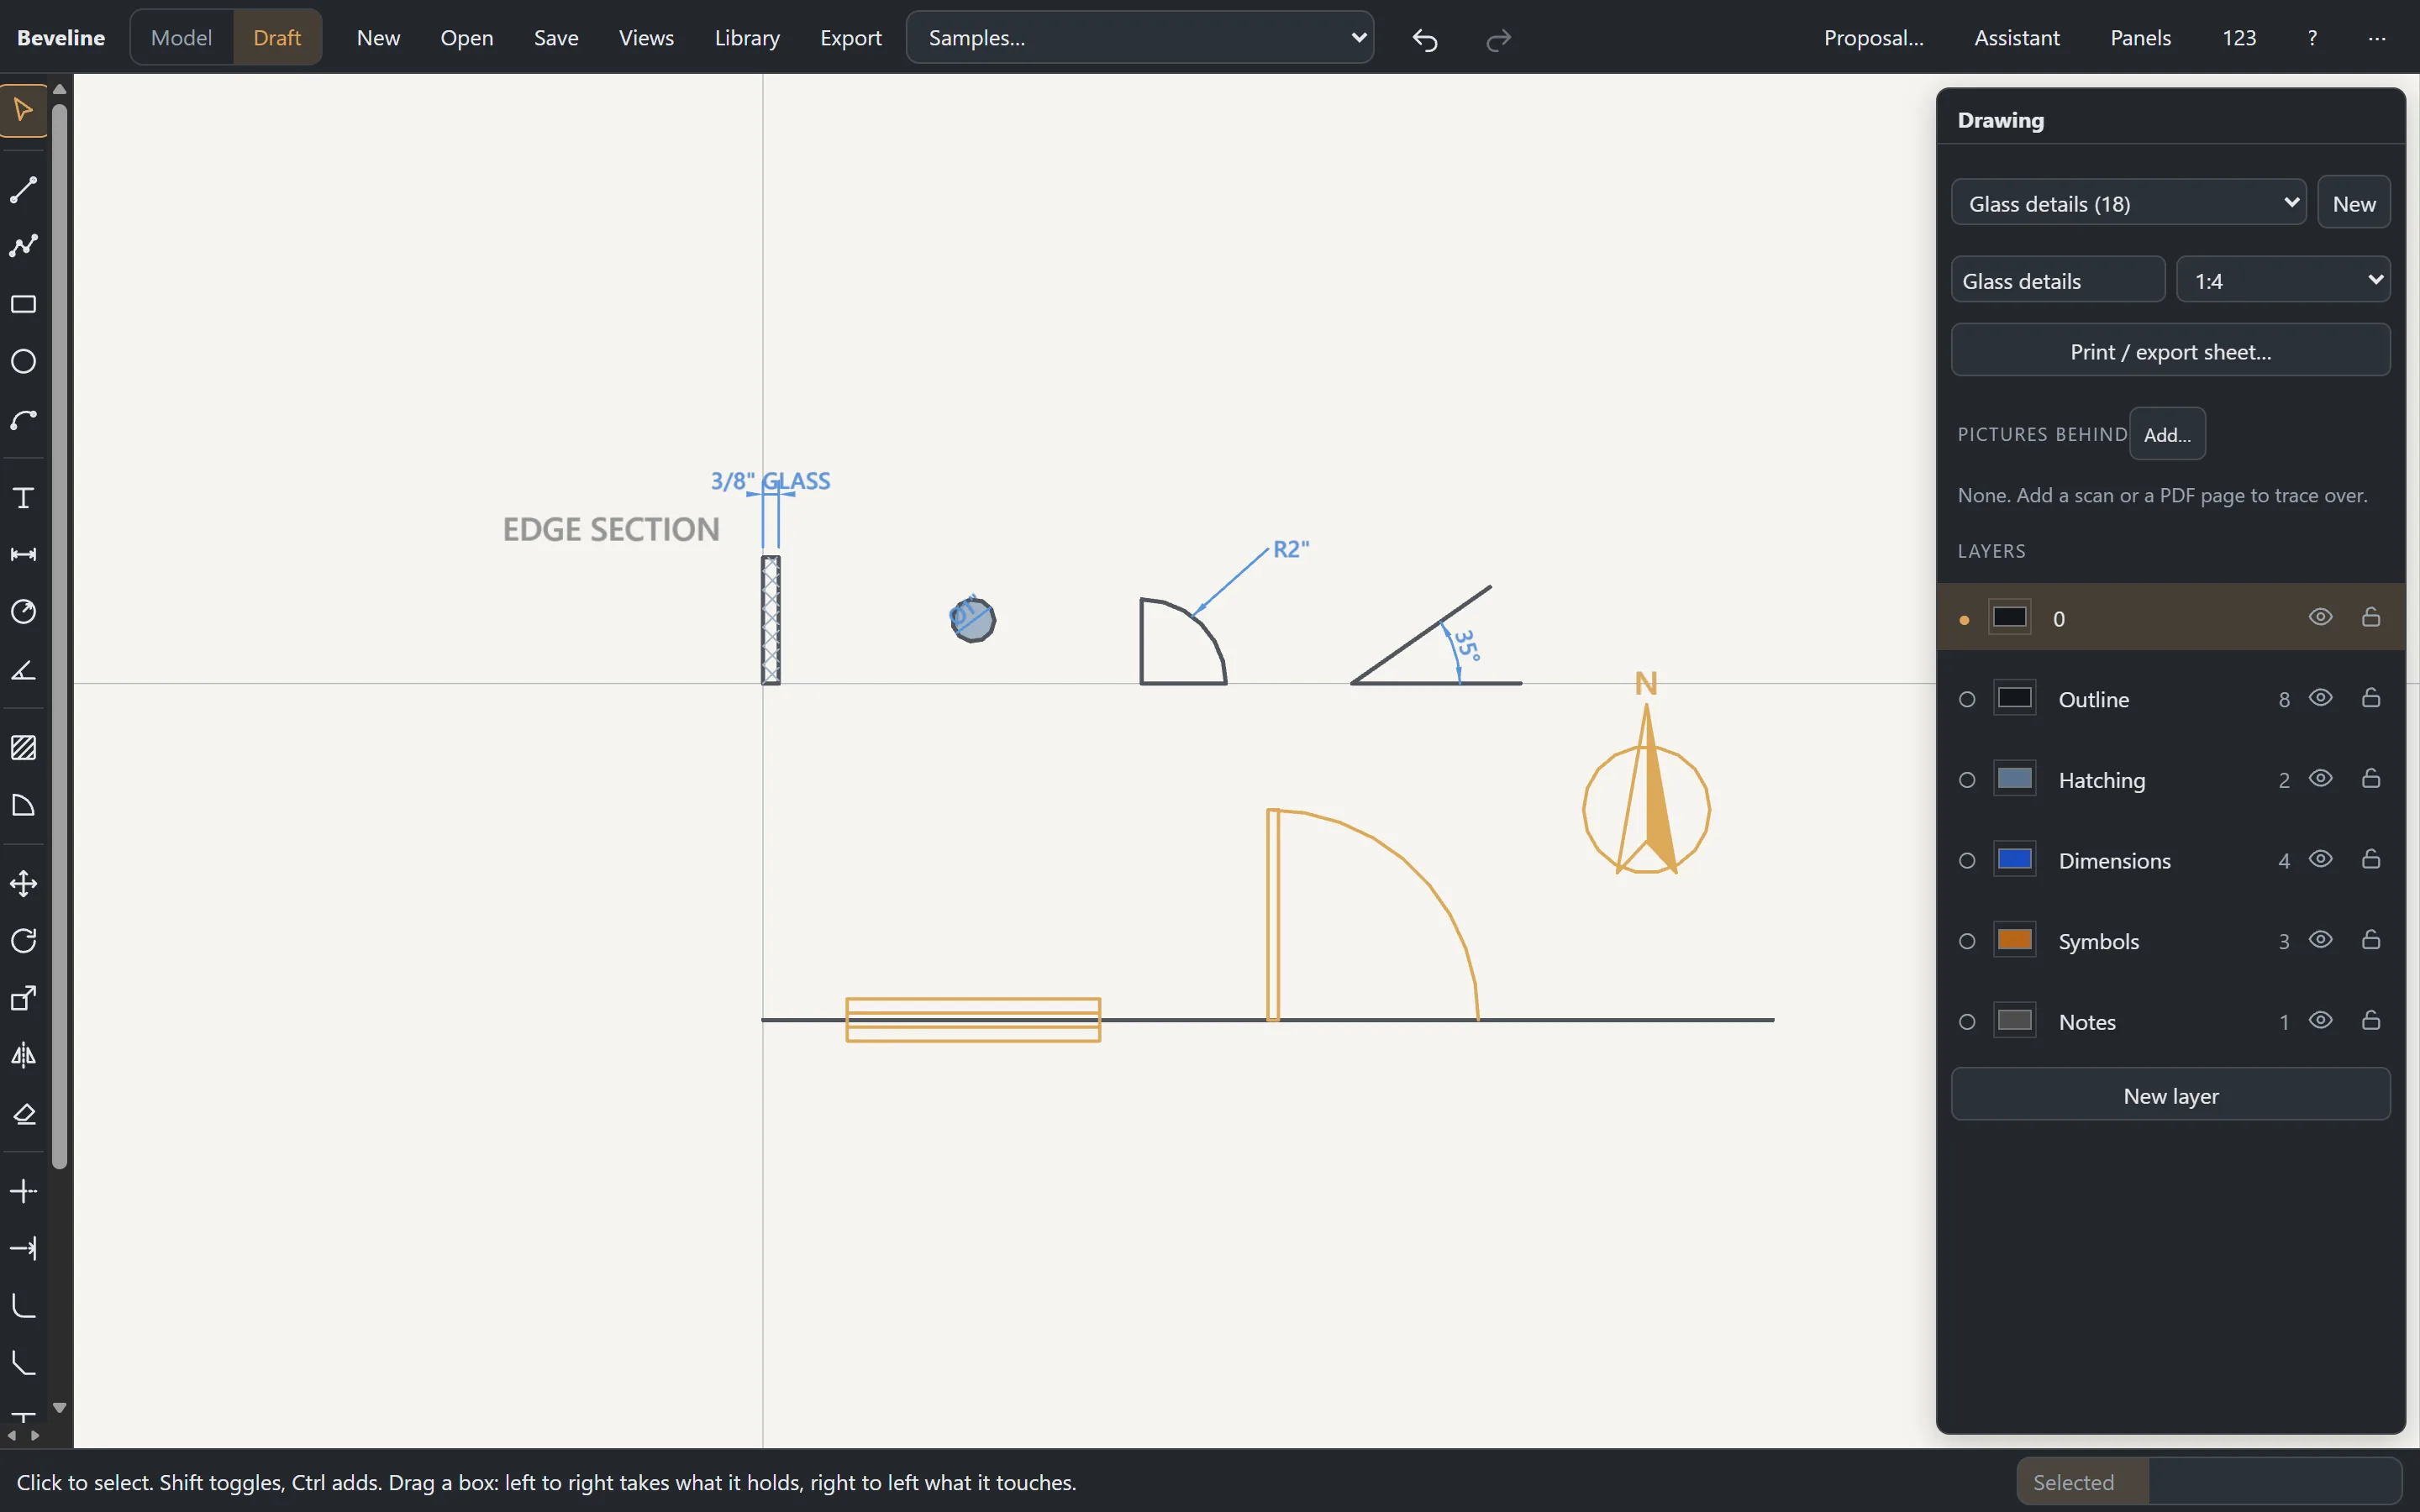Select the Radius dimension tool
Screen dimensions: 2420x1512
[23, 612]
